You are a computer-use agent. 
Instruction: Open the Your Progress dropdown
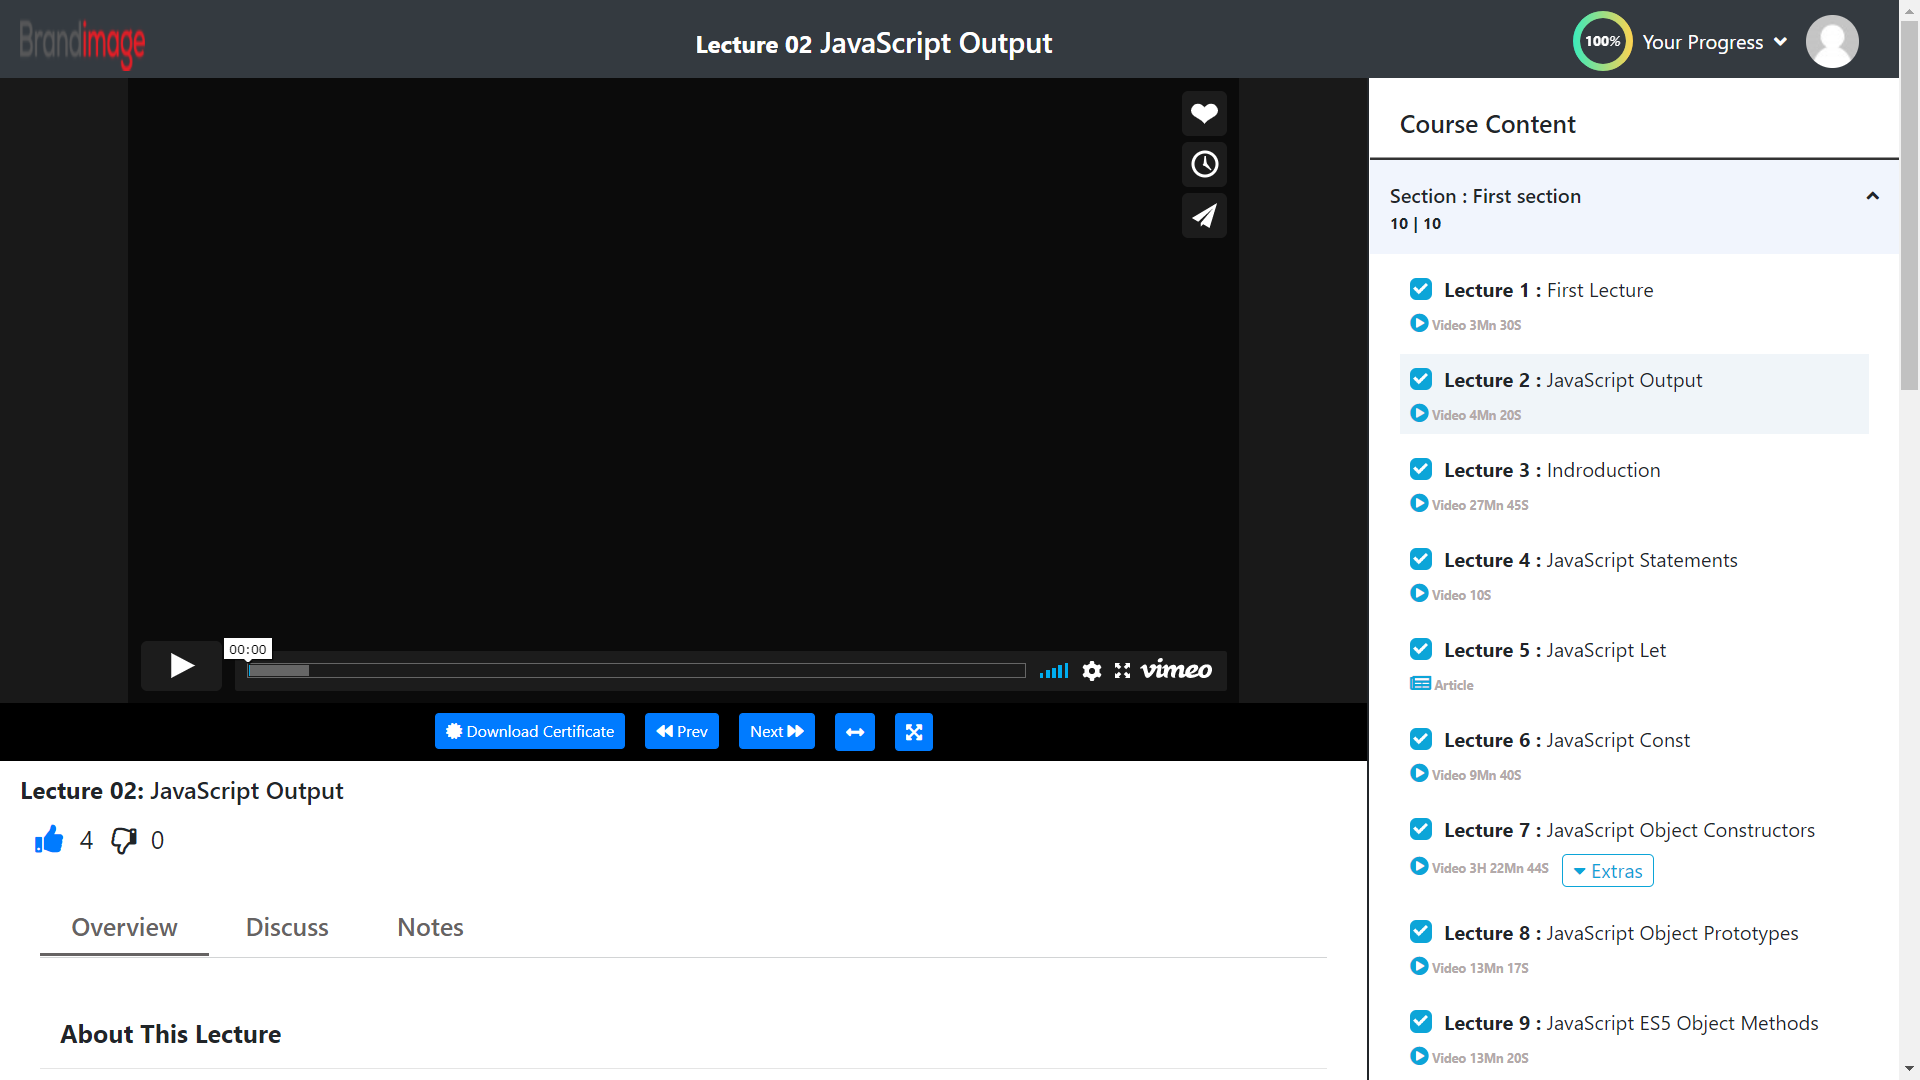[1714, 42]
